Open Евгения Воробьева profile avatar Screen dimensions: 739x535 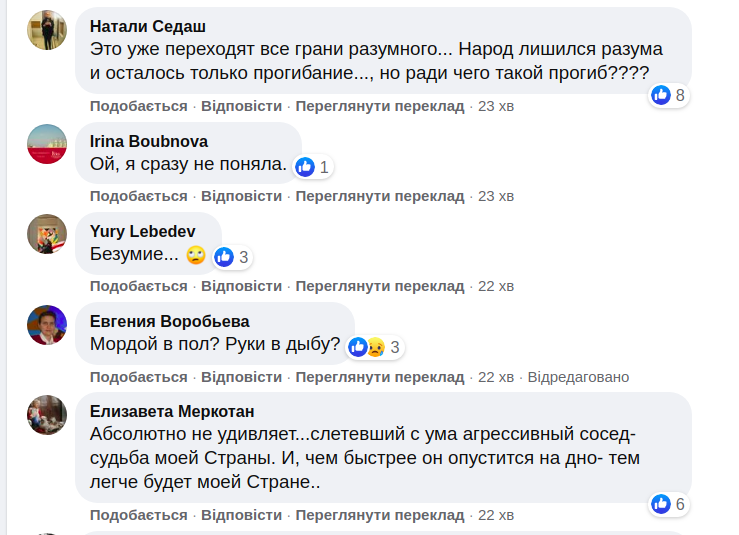click(47, 324)
